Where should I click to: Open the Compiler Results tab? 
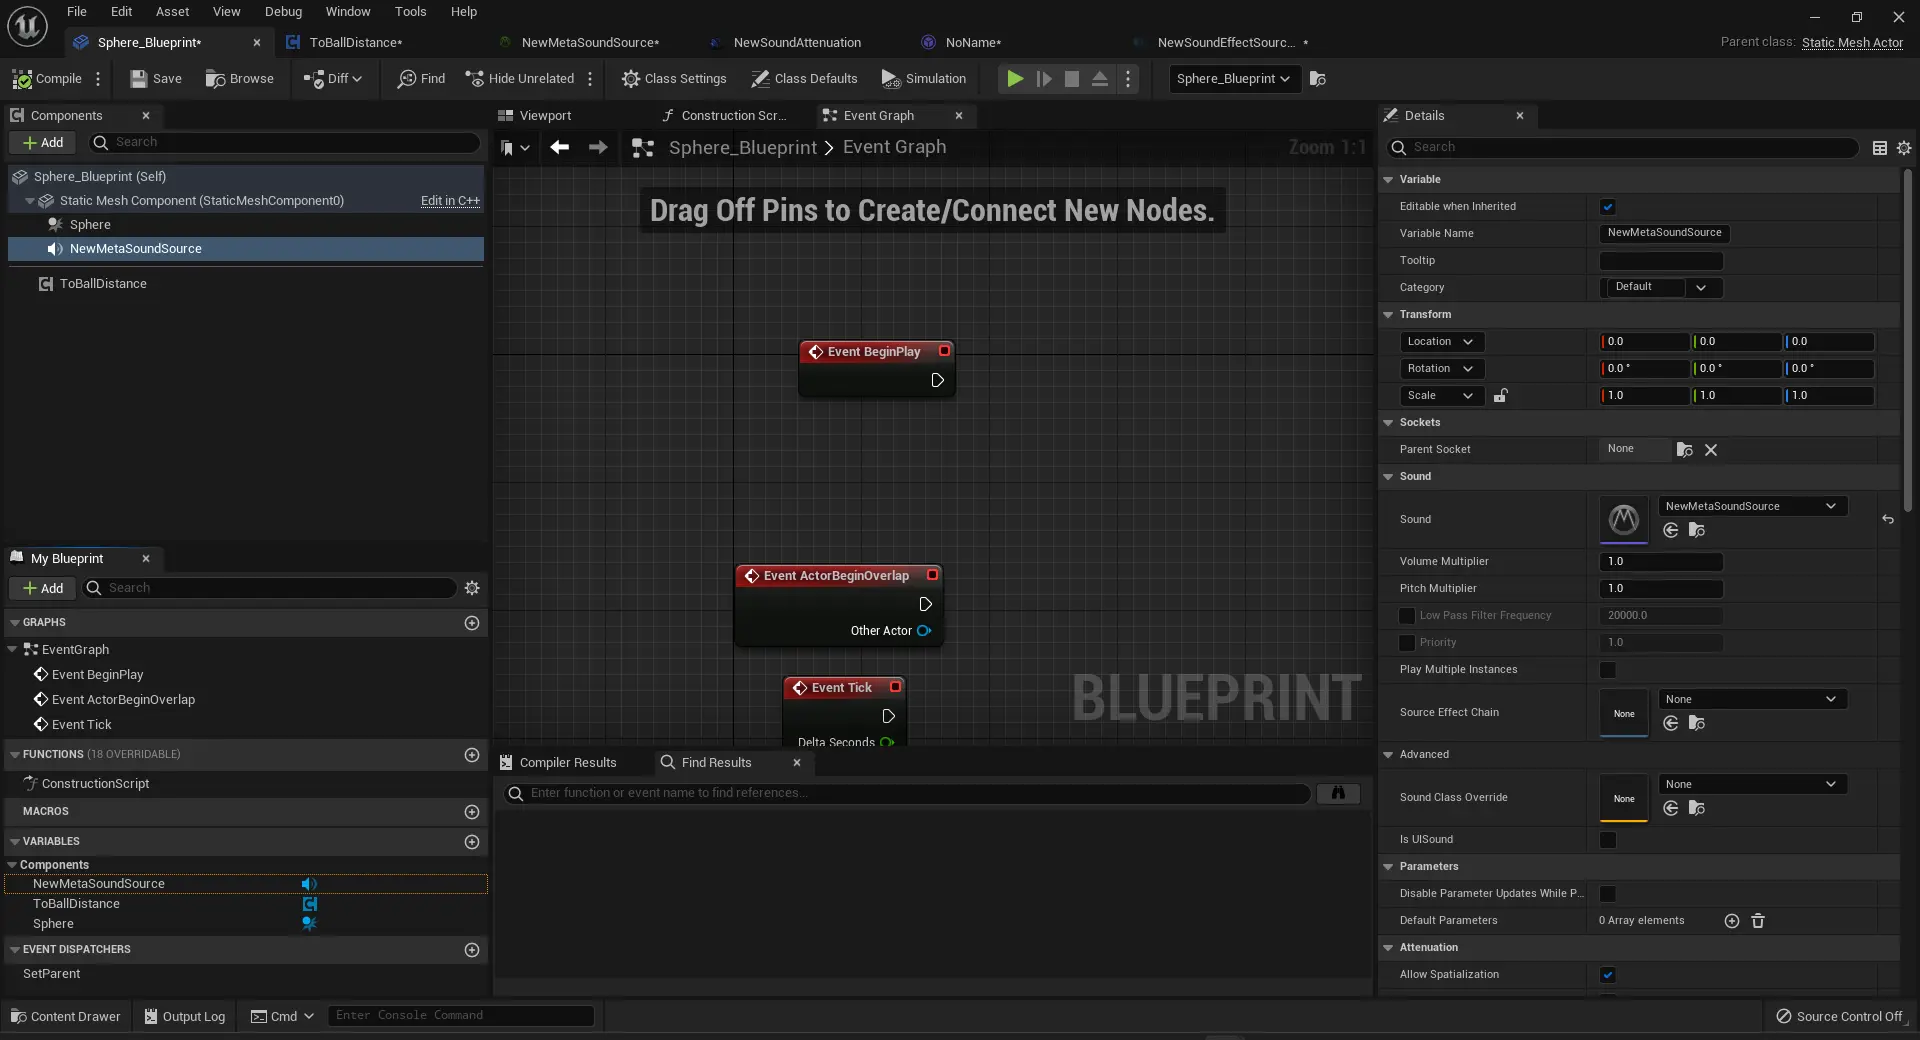567,763
